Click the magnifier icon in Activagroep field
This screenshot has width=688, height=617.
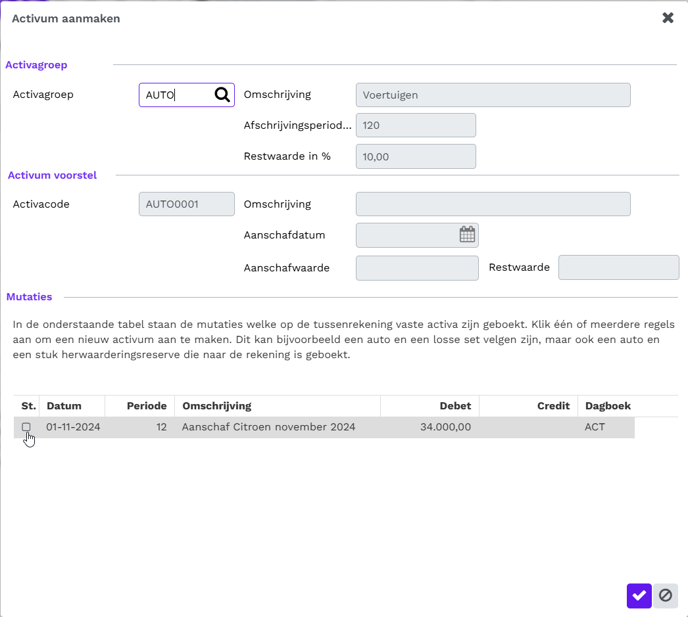222,95
